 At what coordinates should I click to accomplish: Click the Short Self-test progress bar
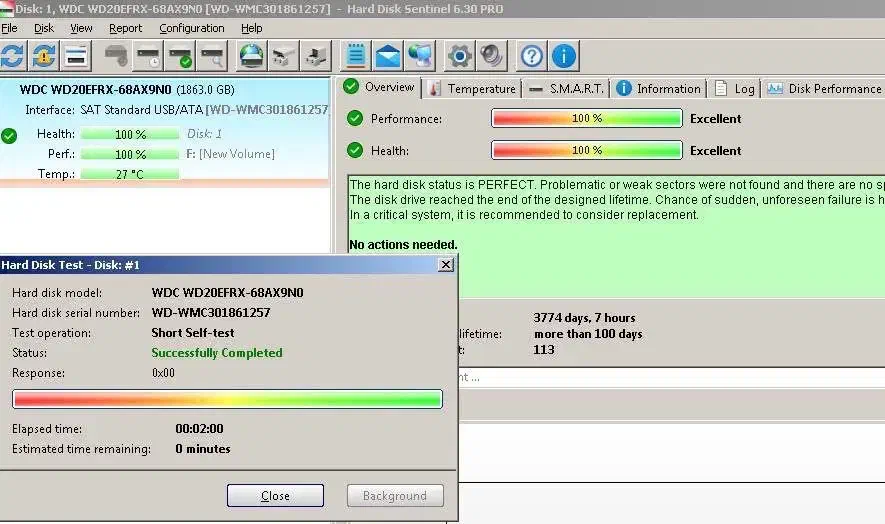(x=227, y=400)
